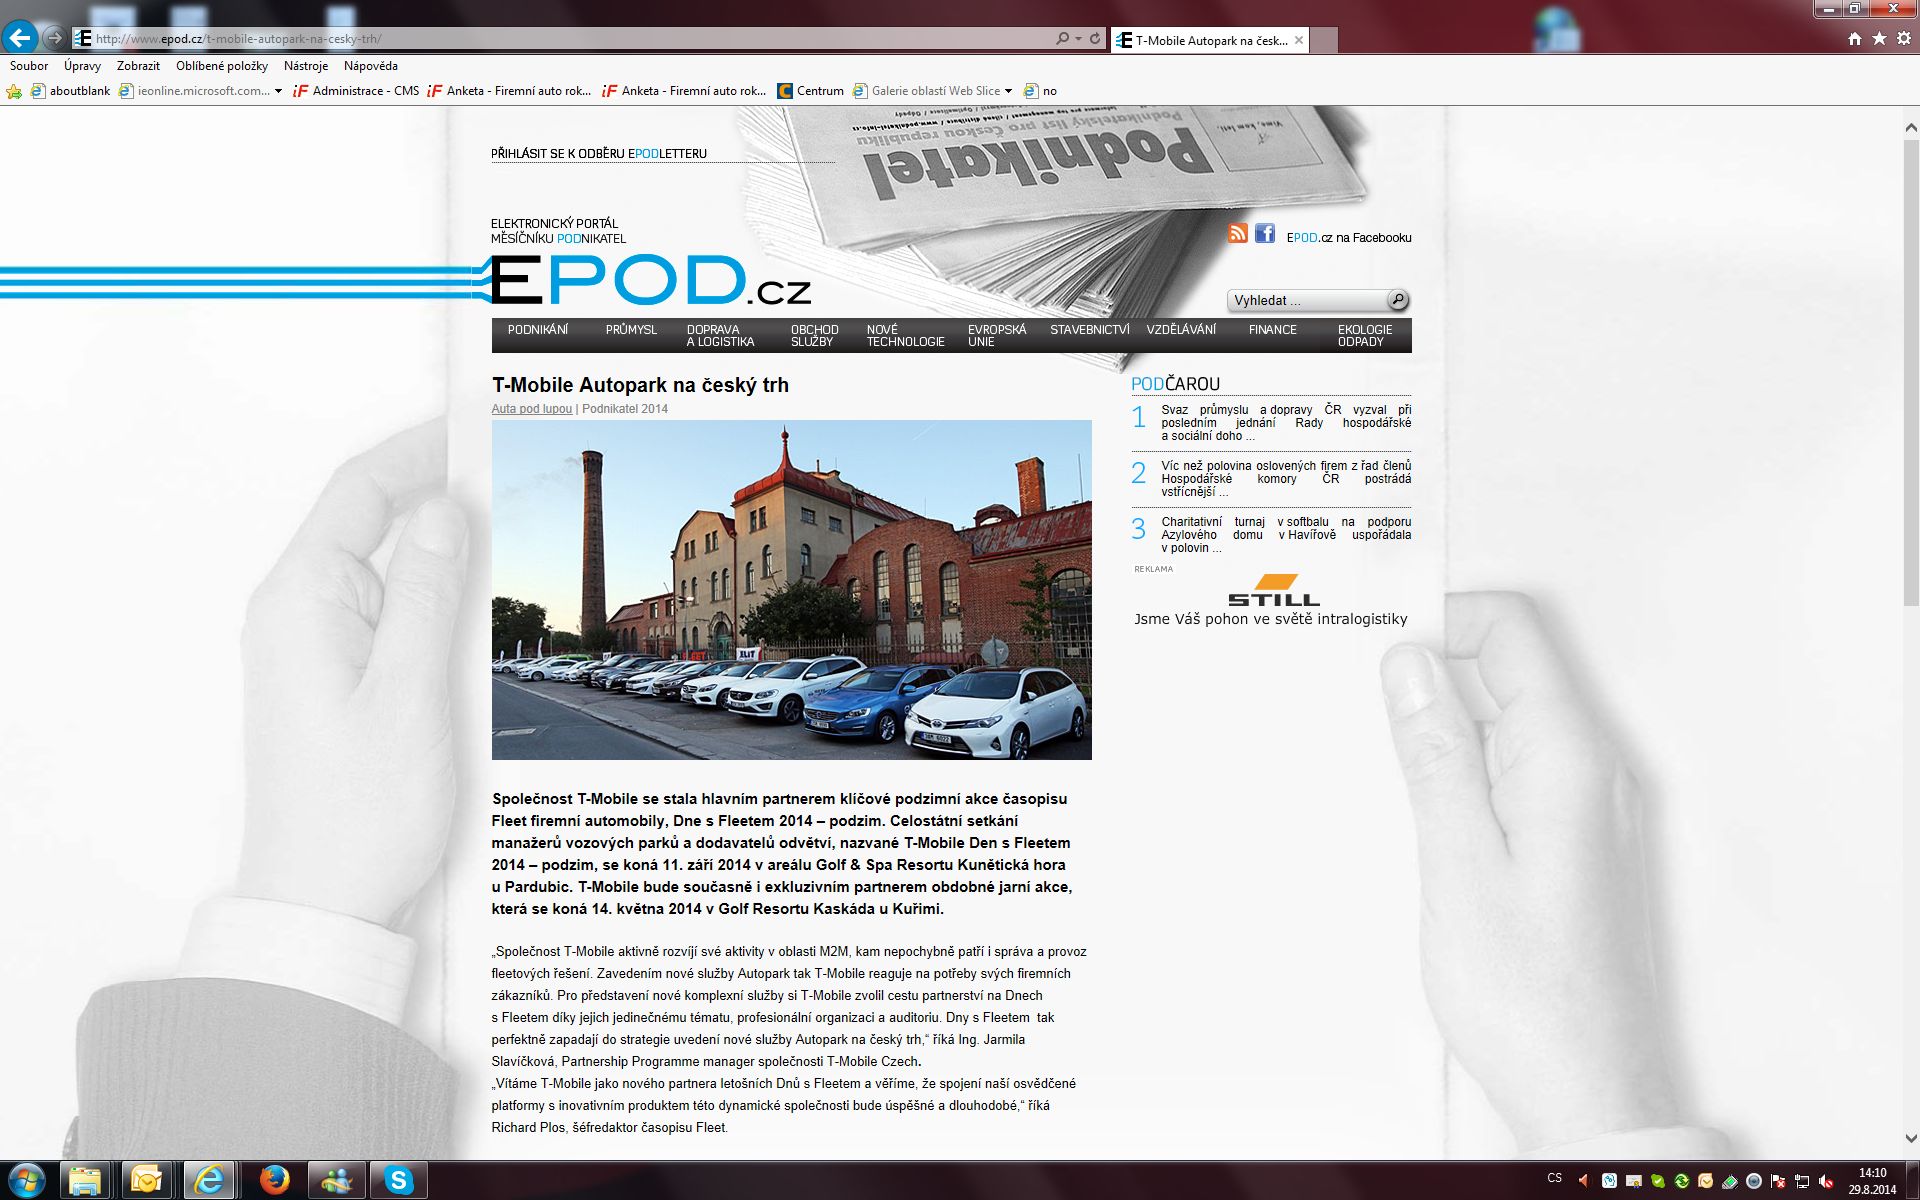
Task: Open the messenger people icon in taskbar
Action: (x=336, y=1181)
